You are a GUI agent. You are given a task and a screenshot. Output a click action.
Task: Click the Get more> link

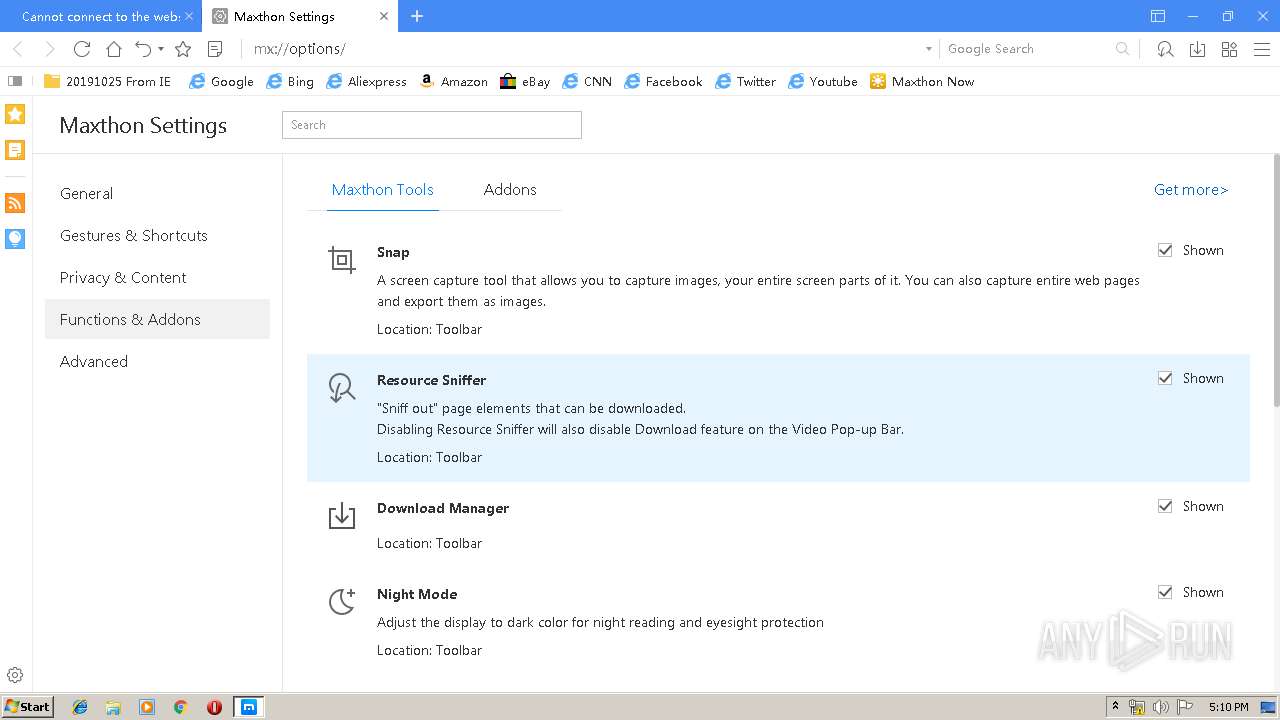pos(1191,190)
